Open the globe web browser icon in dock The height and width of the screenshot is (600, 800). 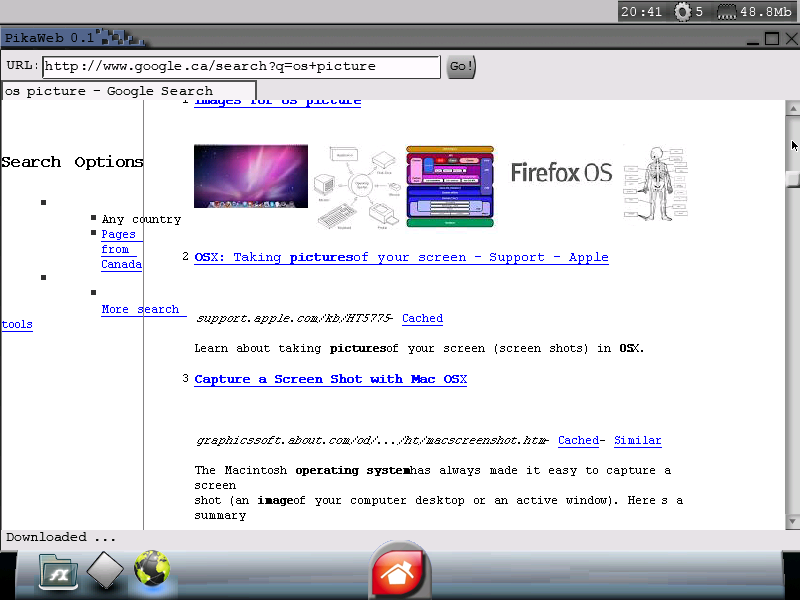pyautogui.click(x=152, y=568)
